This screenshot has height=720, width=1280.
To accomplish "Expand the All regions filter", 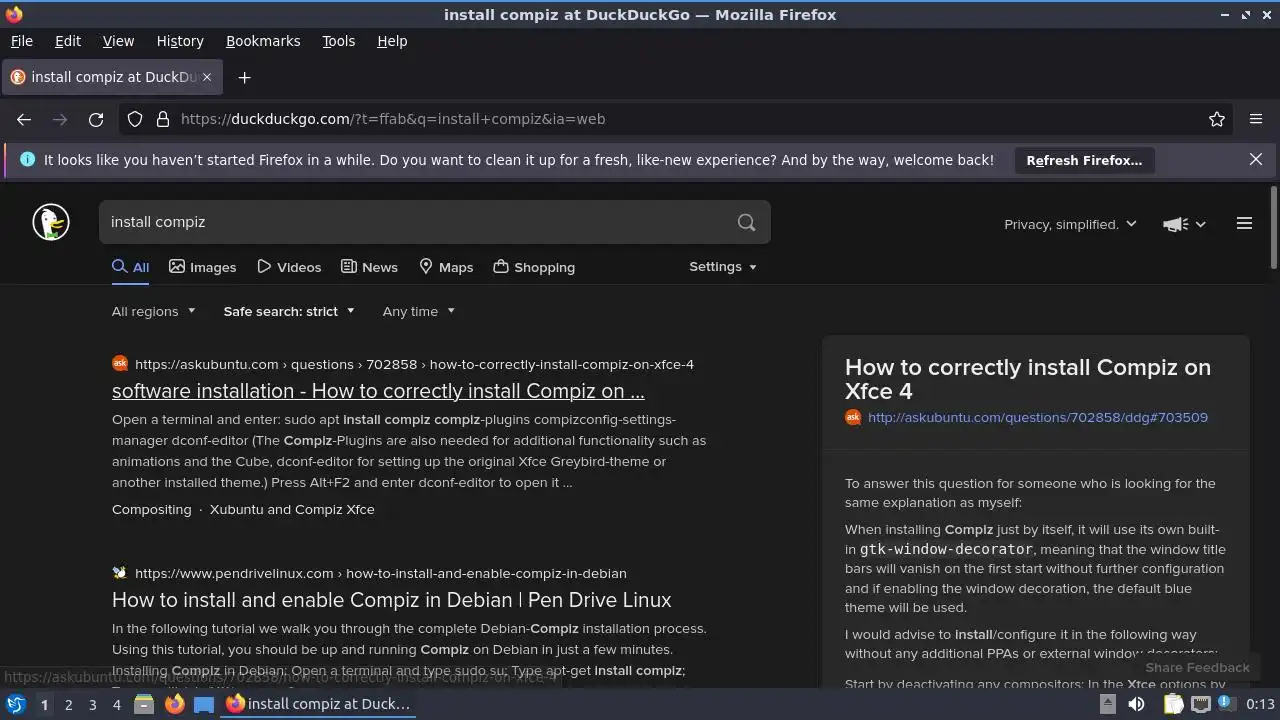I will (x=153, y=311).
